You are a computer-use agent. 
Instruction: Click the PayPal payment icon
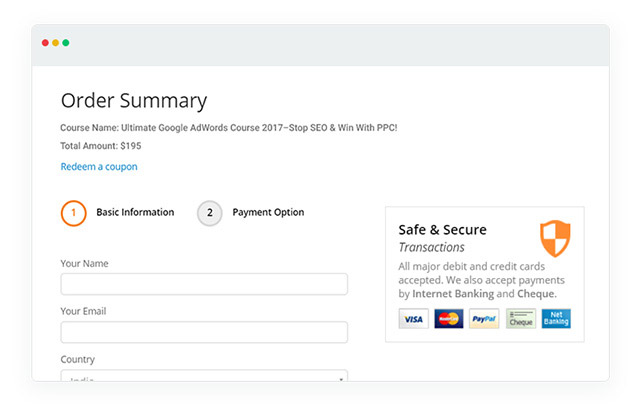tap(484, 319)
